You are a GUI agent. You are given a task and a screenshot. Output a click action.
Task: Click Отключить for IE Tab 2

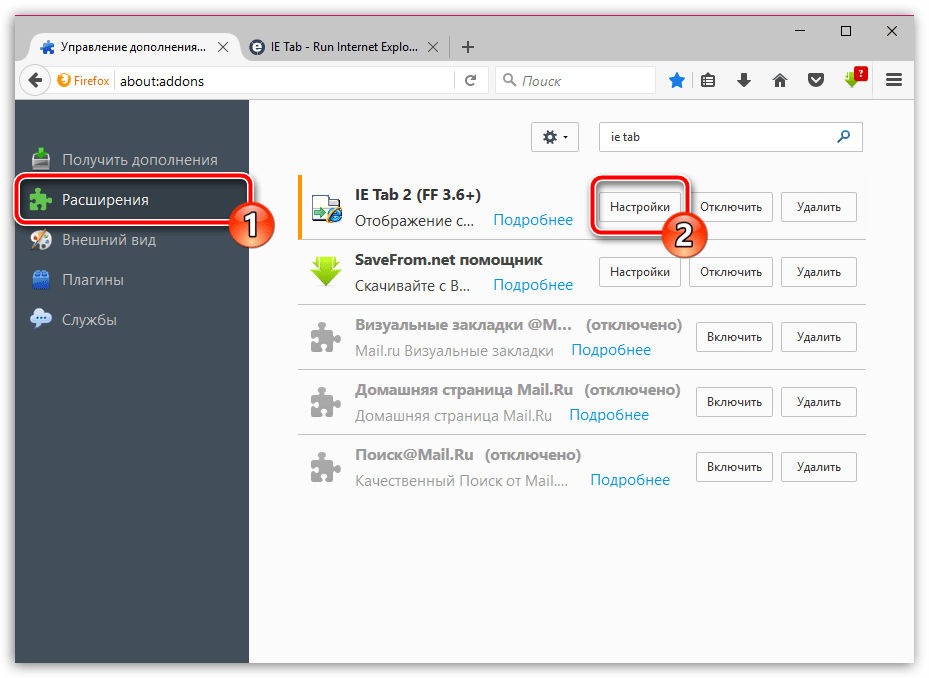(731, 207)
